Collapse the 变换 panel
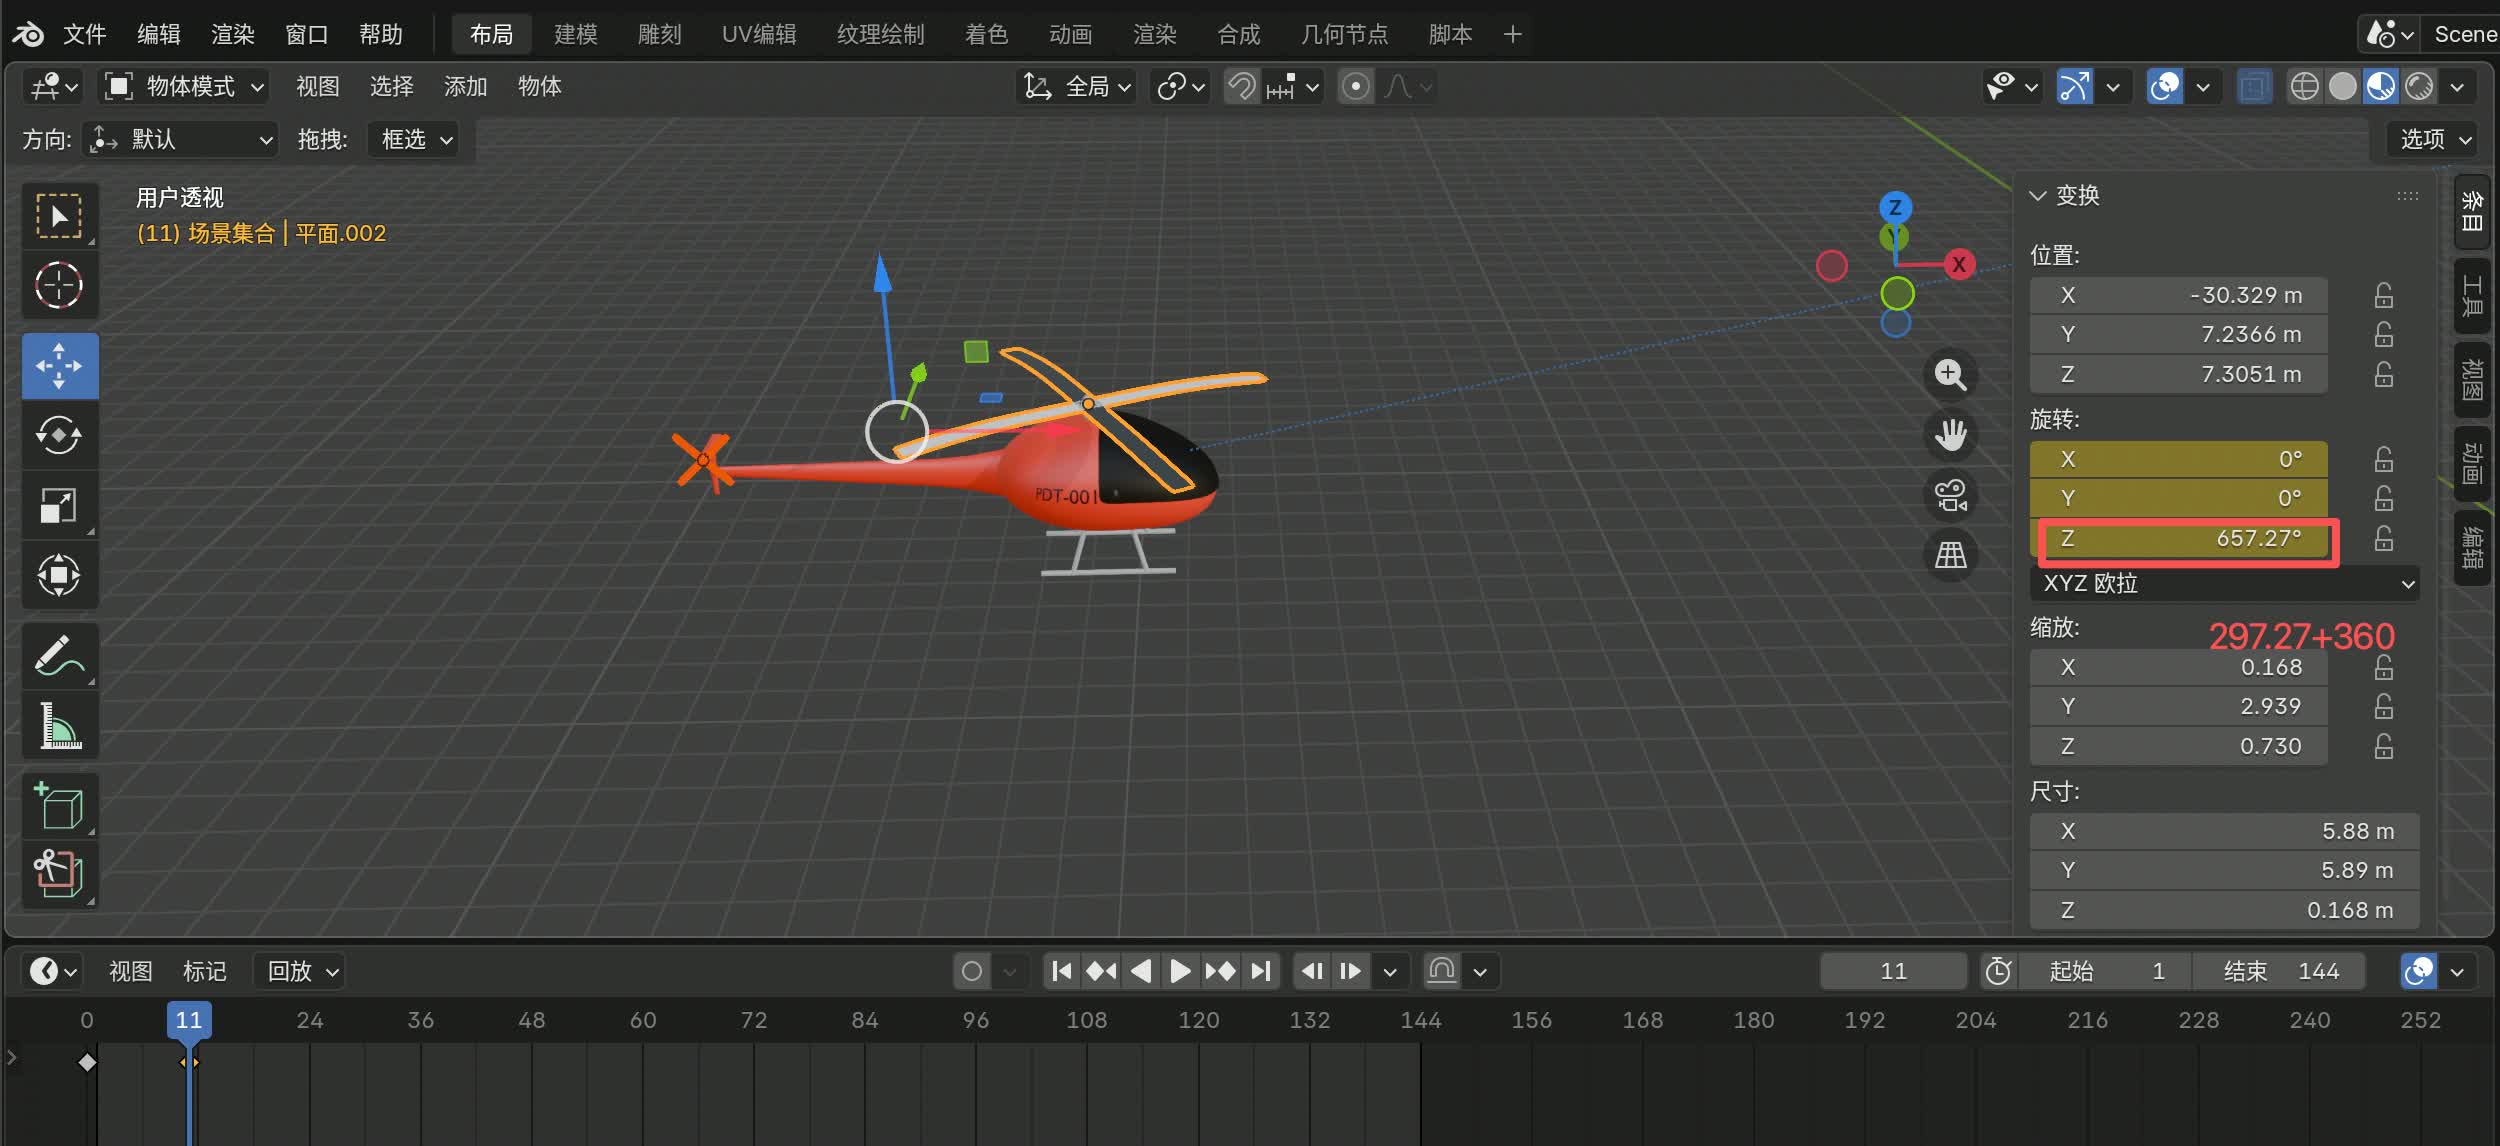Viewport: 2500px width, 1146px height. click(2037, 195)
